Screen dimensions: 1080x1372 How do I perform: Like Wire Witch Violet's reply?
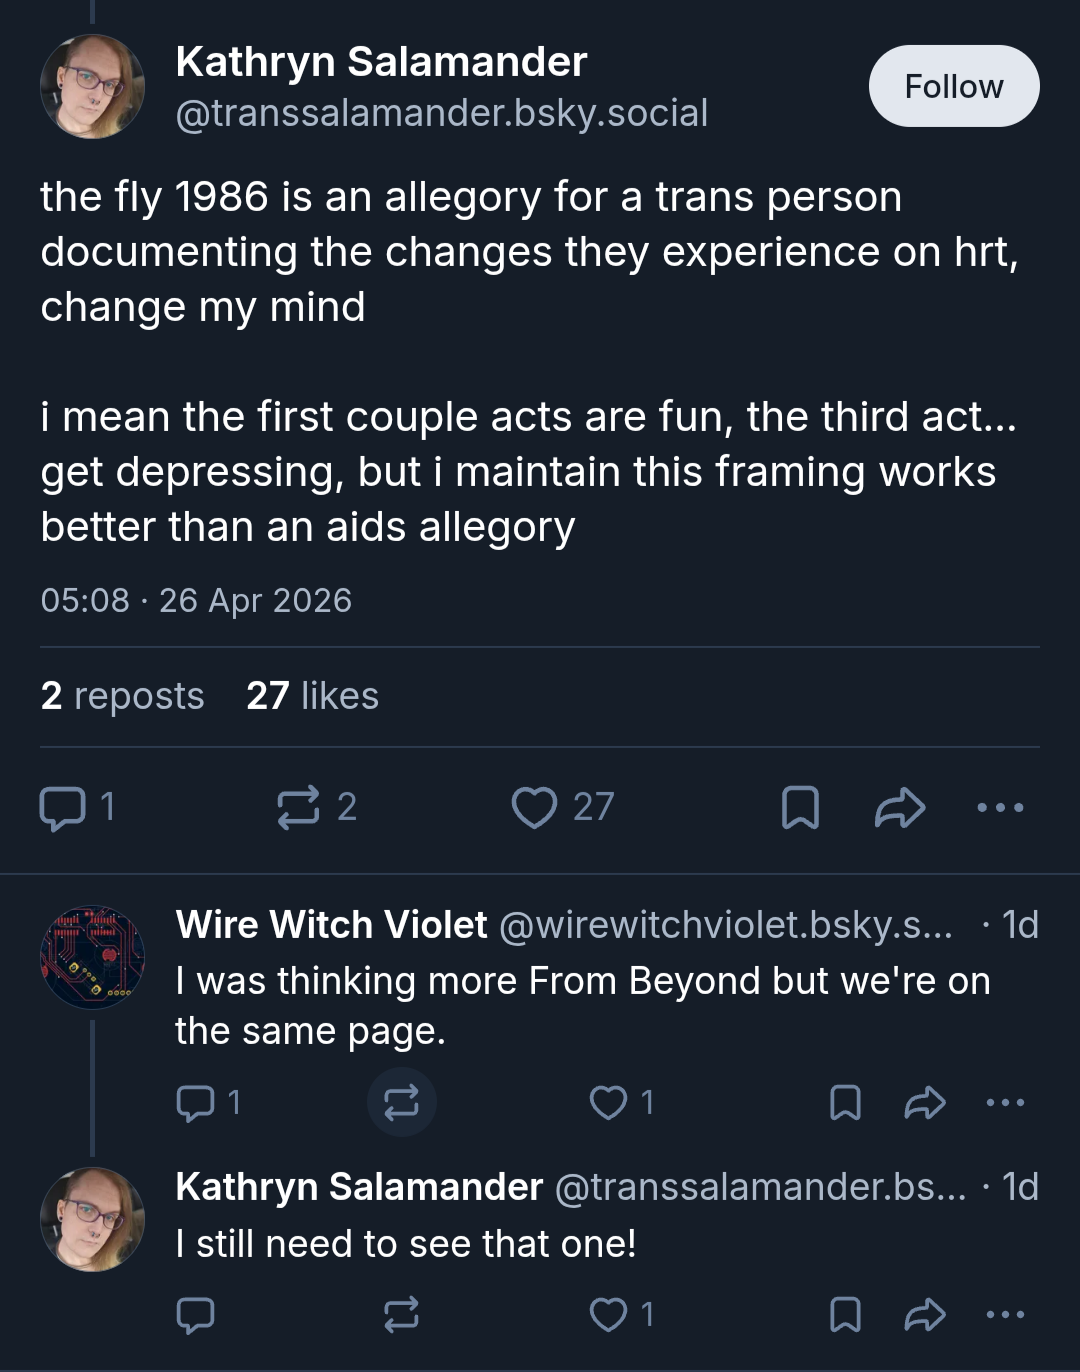tap(621, 1103)
